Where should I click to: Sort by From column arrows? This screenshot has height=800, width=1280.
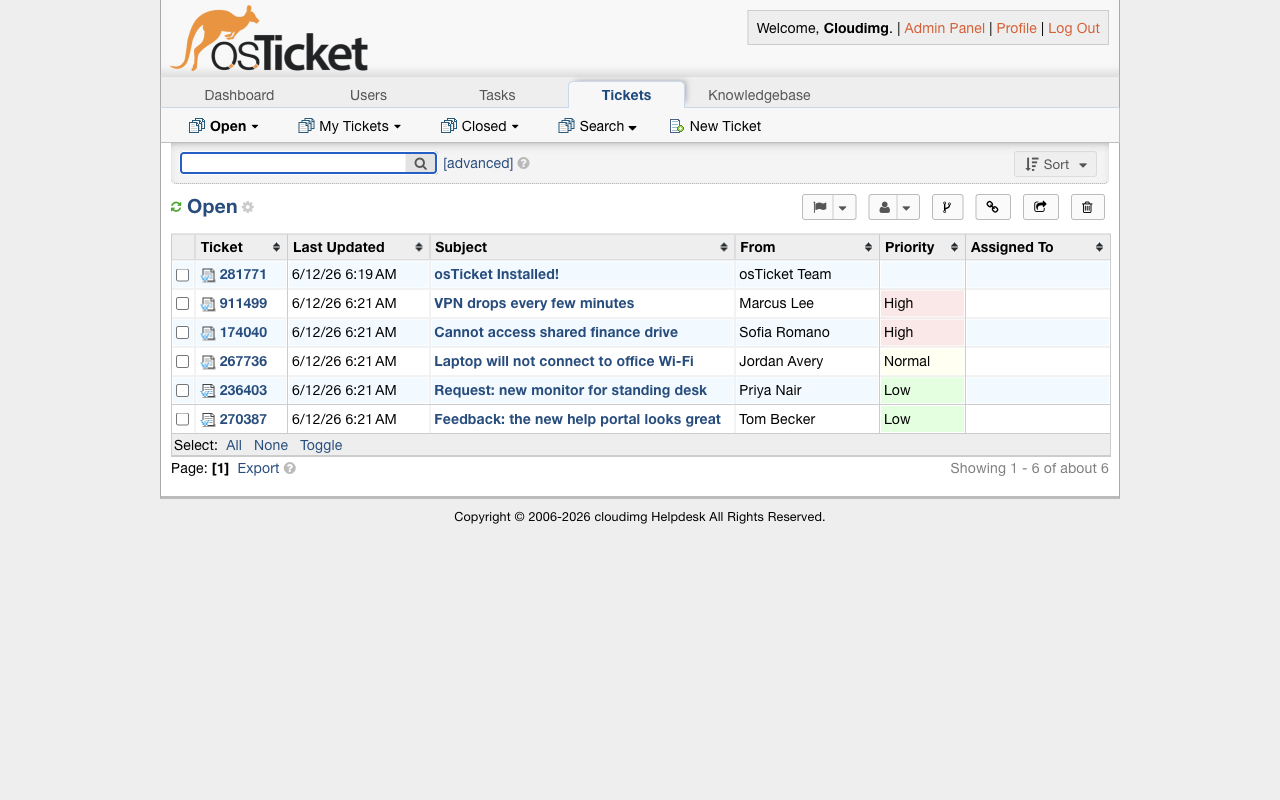tap(869, 247)
